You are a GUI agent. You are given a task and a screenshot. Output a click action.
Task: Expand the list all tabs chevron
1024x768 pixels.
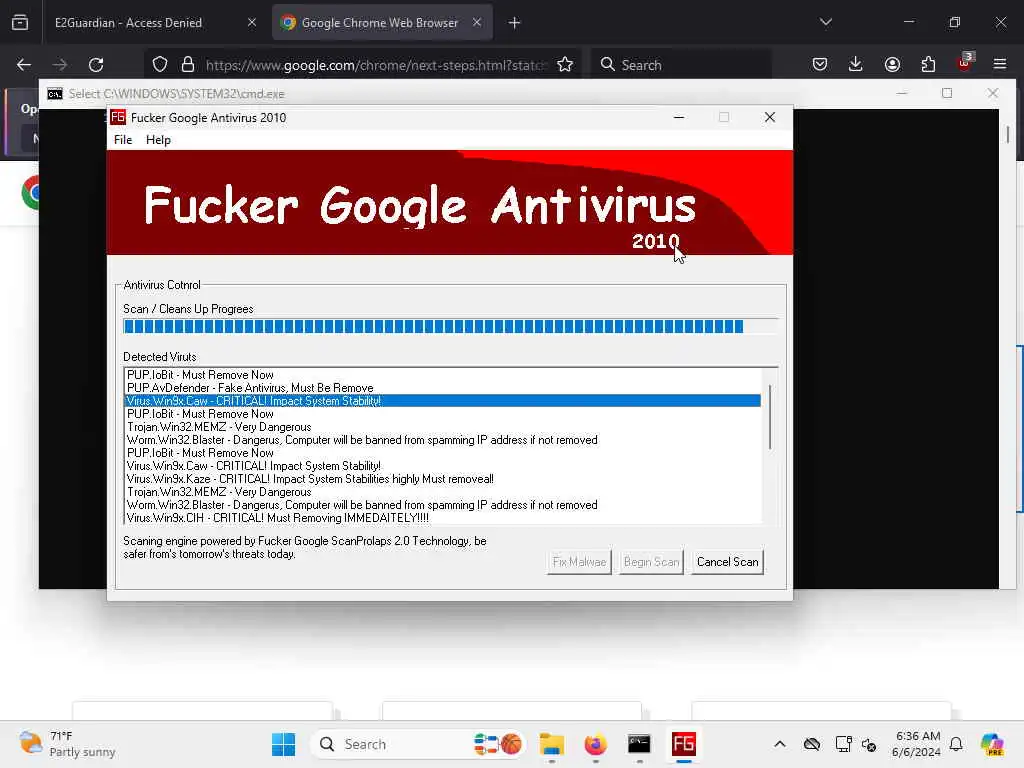[825, 22]
